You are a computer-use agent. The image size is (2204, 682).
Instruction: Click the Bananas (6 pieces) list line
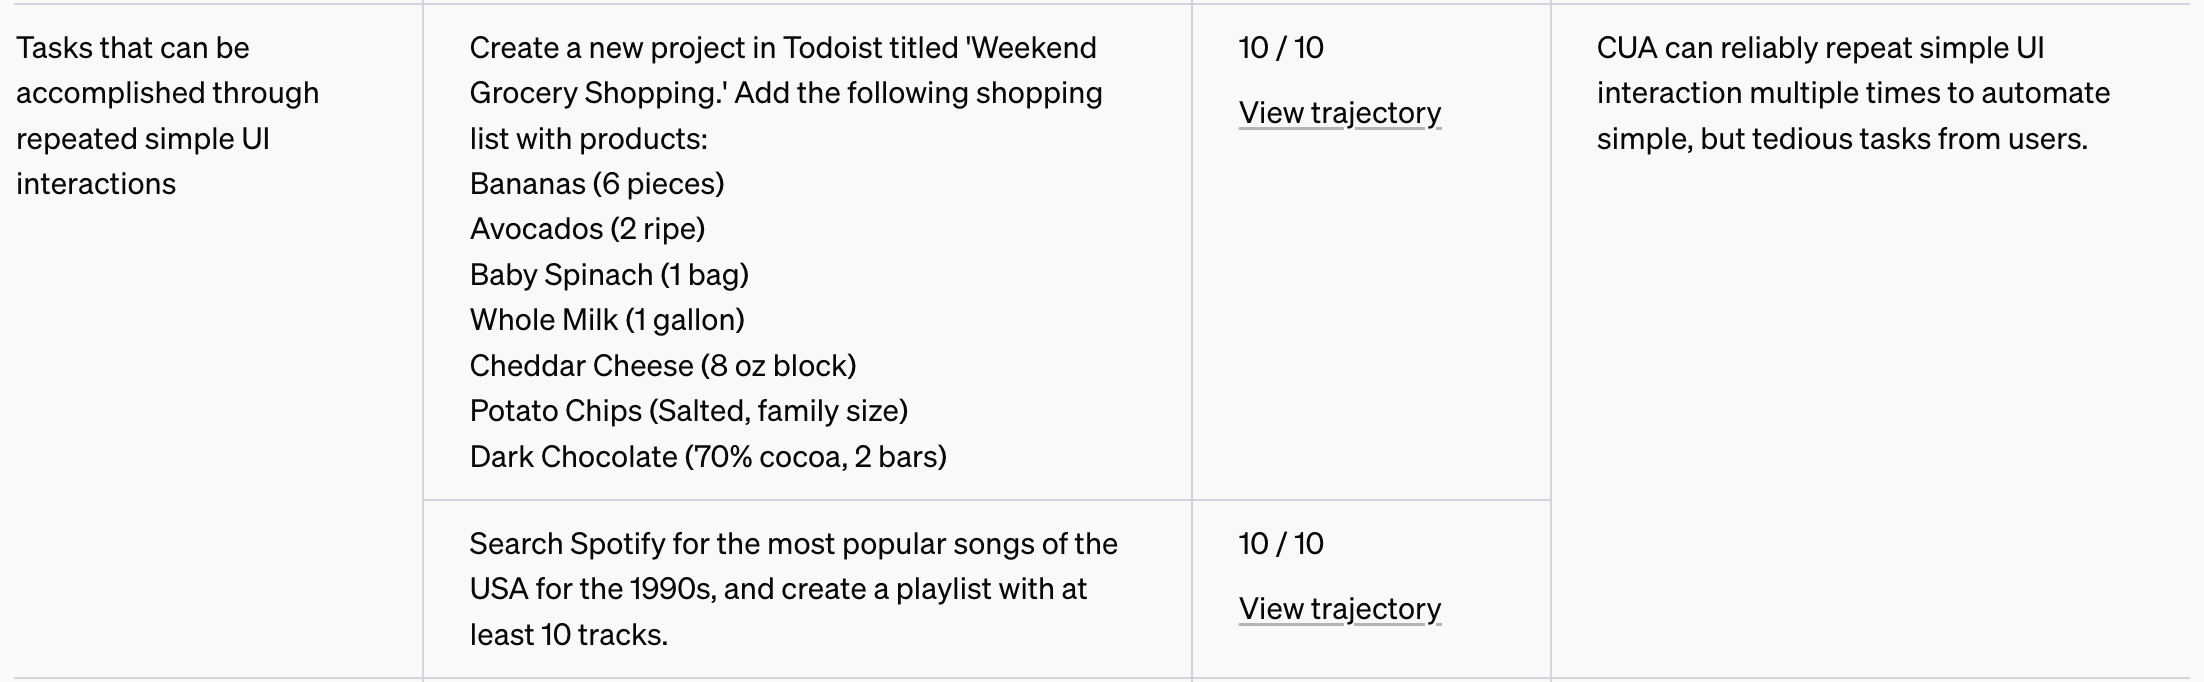[597, 184]
